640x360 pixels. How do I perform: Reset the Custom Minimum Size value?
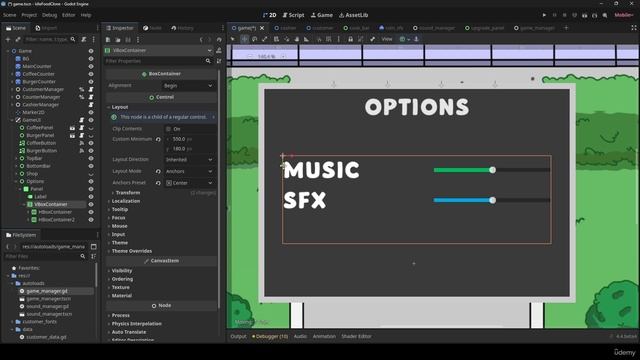pos(158,140)
